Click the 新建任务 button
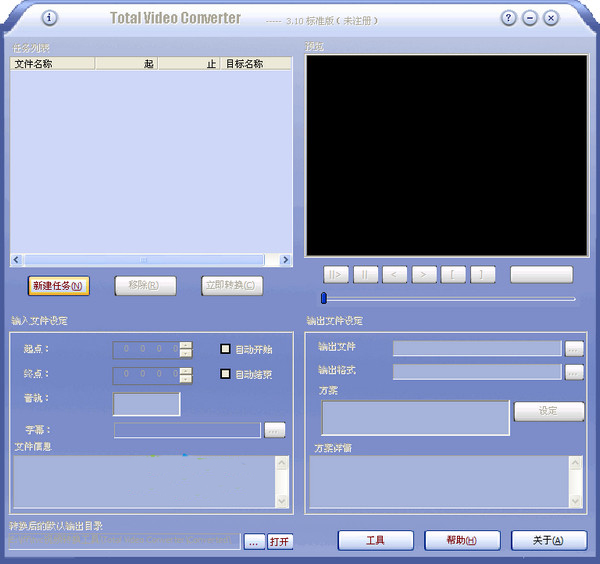 (59, 286)
